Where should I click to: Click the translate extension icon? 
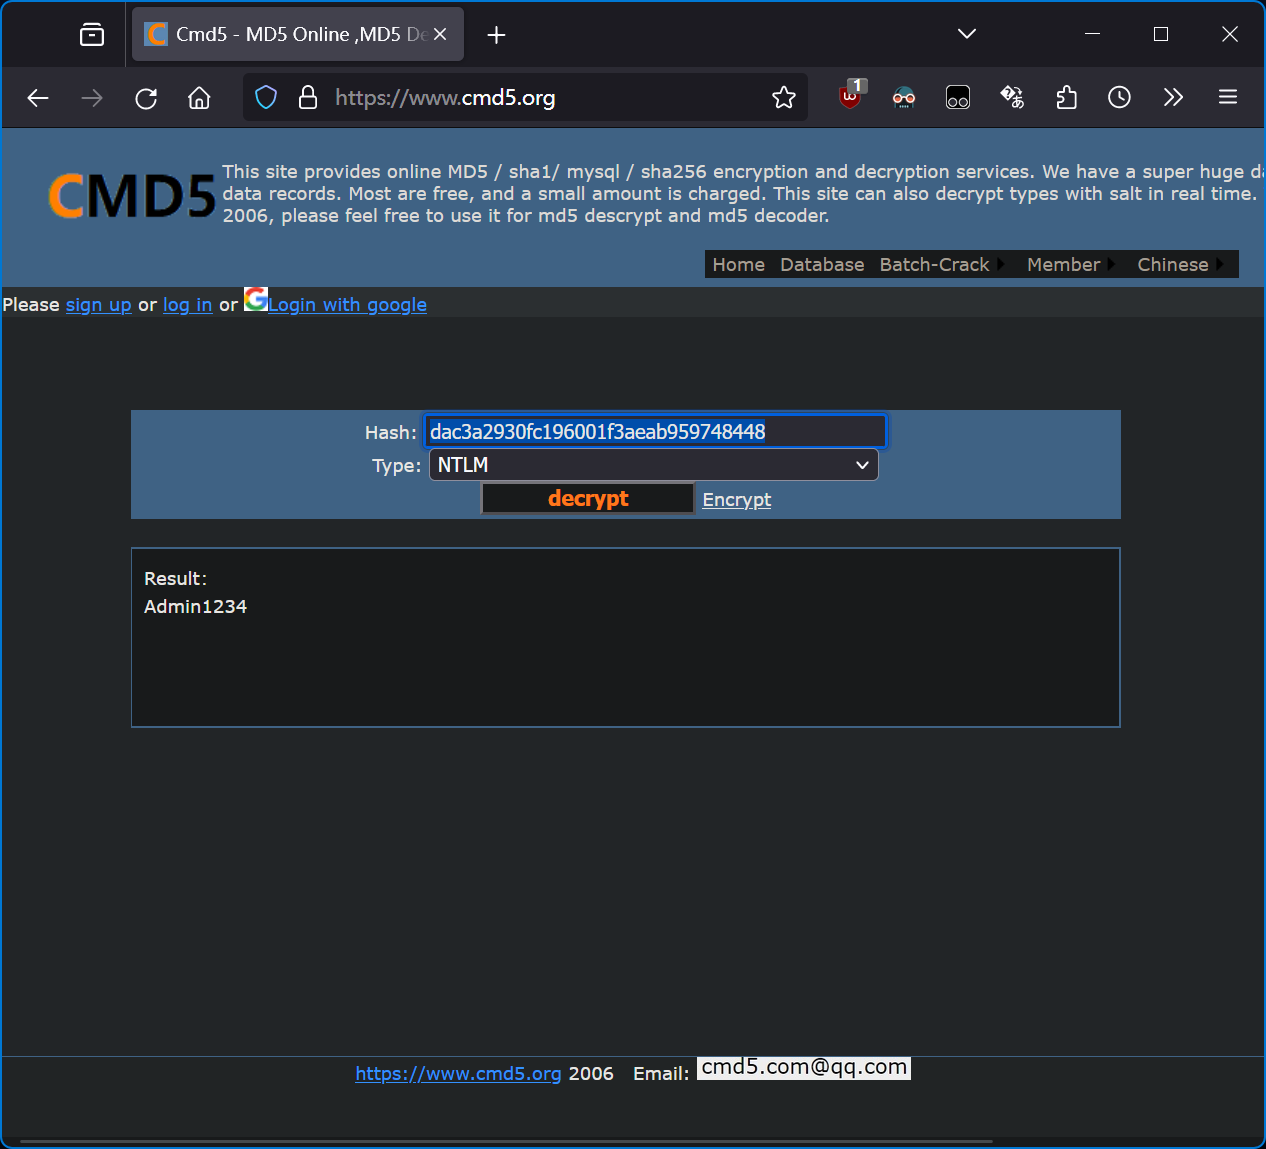pos(1012,97)
